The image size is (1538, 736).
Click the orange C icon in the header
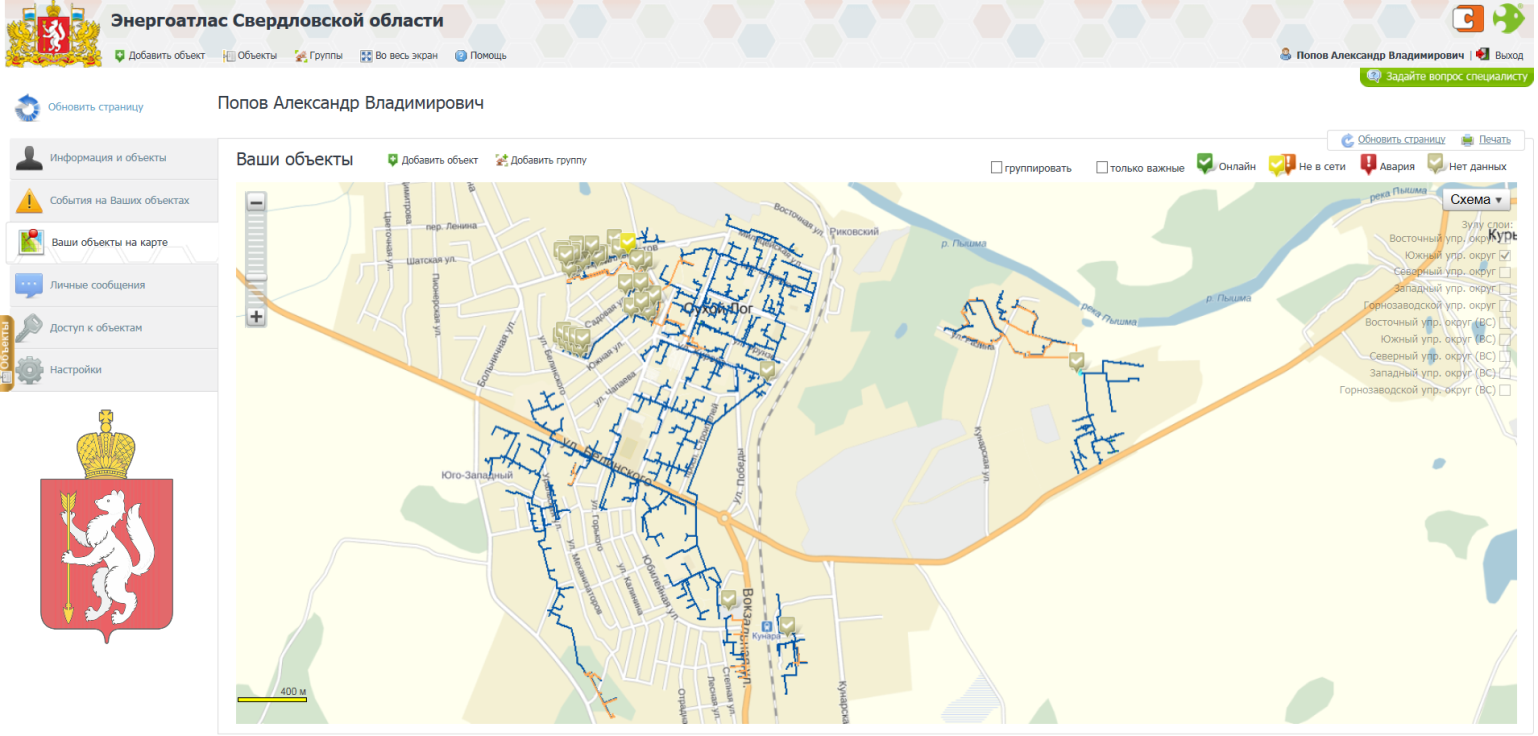pos(1467,18)
